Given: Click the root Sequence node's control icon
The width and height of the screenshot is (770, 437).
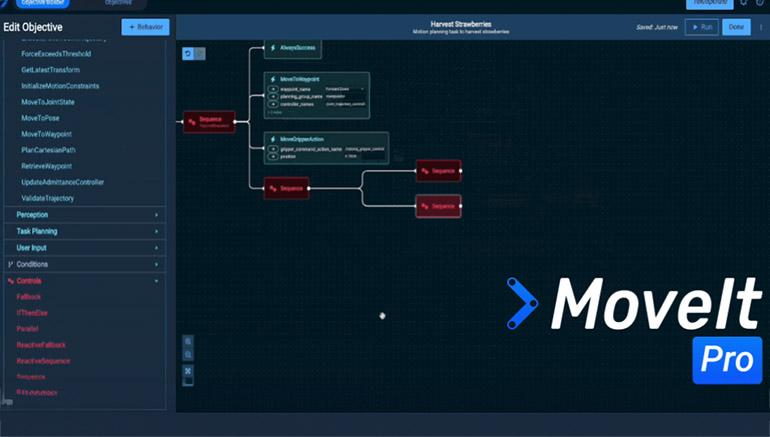Looking at the screenshot, I should click(x=192, y=122).
